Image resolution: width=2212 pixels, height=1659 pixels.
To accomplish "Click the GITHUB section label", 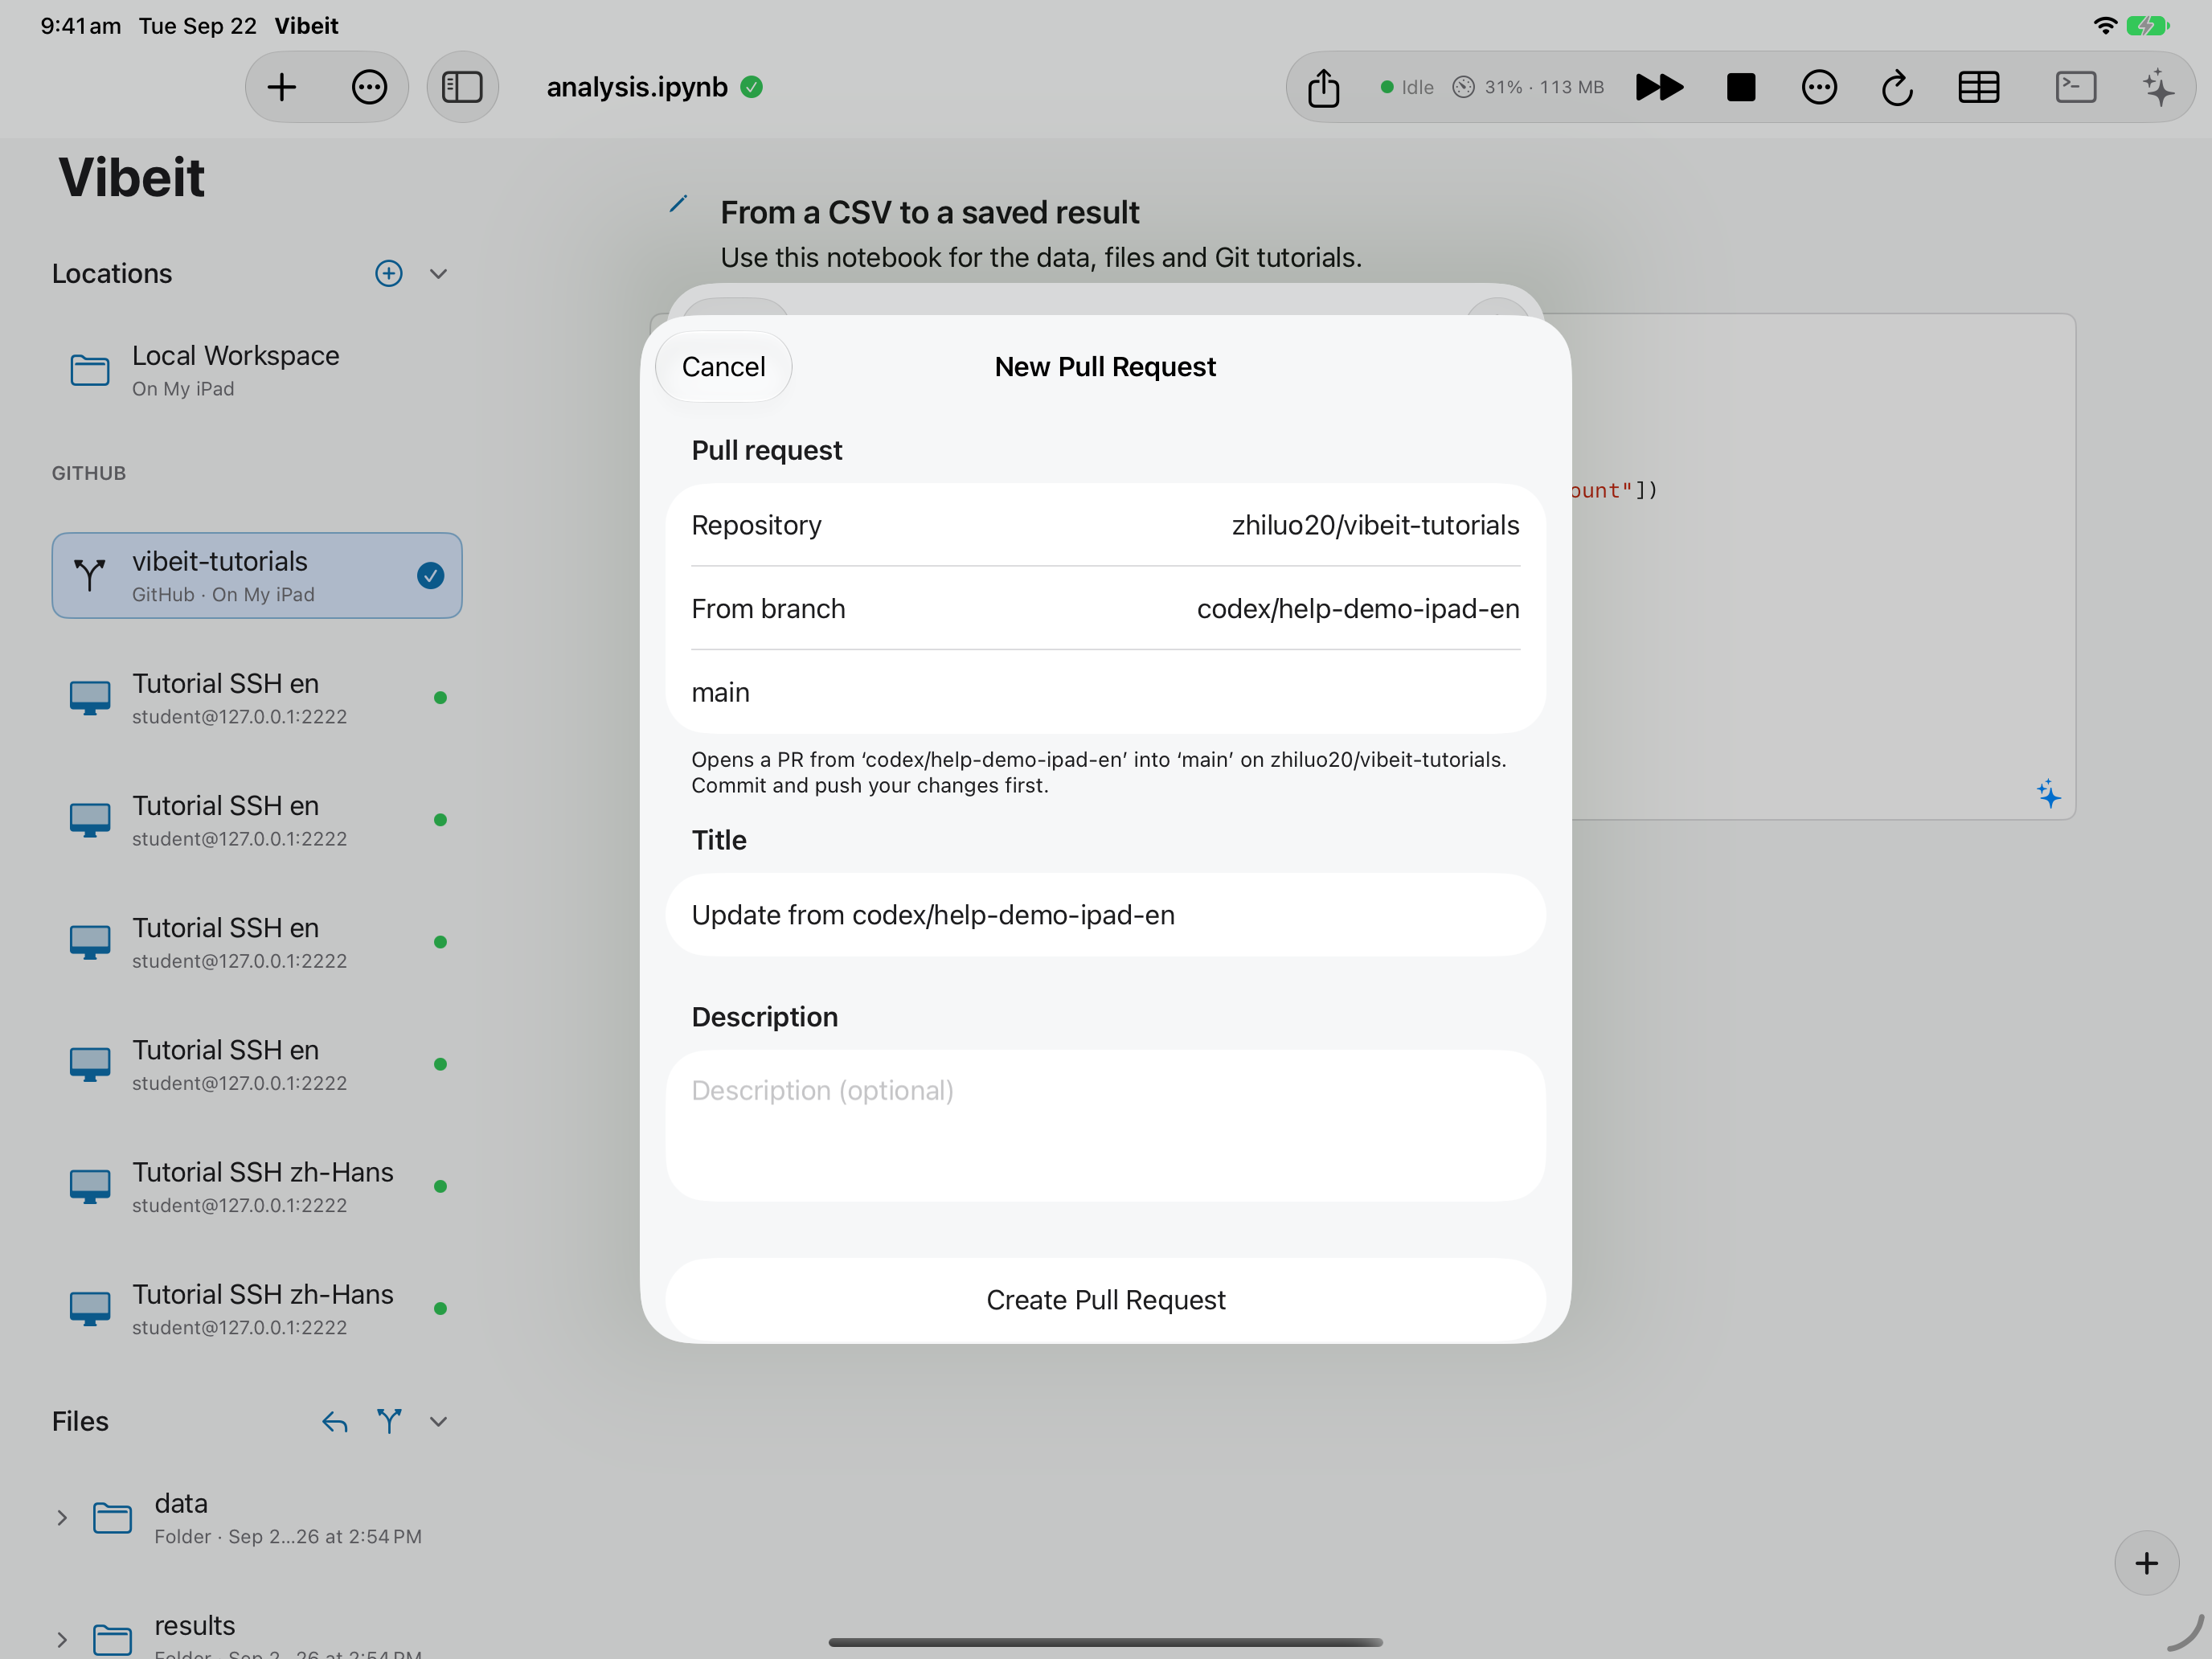I will click(x=89, y=473).
